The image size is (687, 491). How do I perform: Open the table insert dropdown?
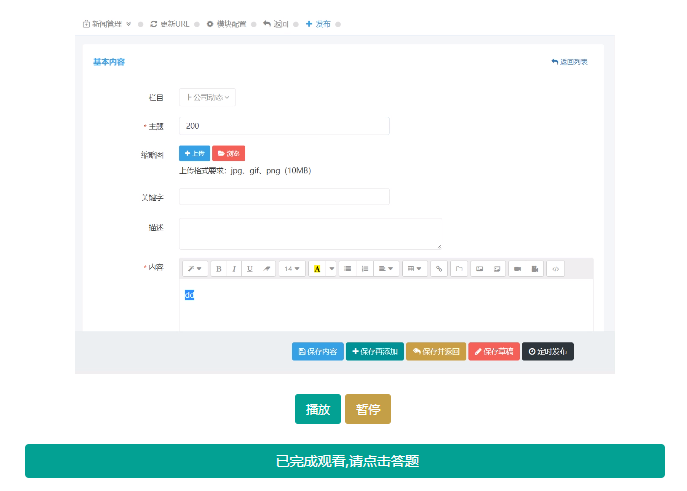[413, 268]
